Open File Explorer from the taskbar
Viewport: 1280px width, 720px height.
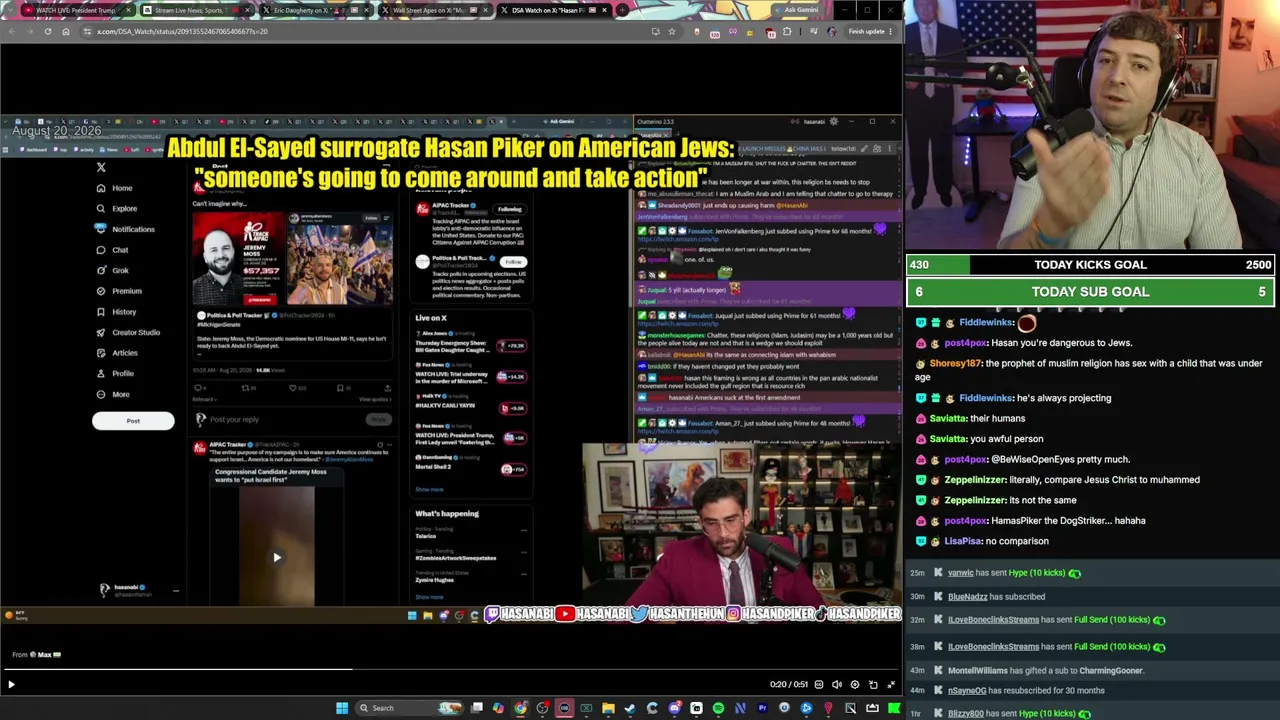click(608, 708)
